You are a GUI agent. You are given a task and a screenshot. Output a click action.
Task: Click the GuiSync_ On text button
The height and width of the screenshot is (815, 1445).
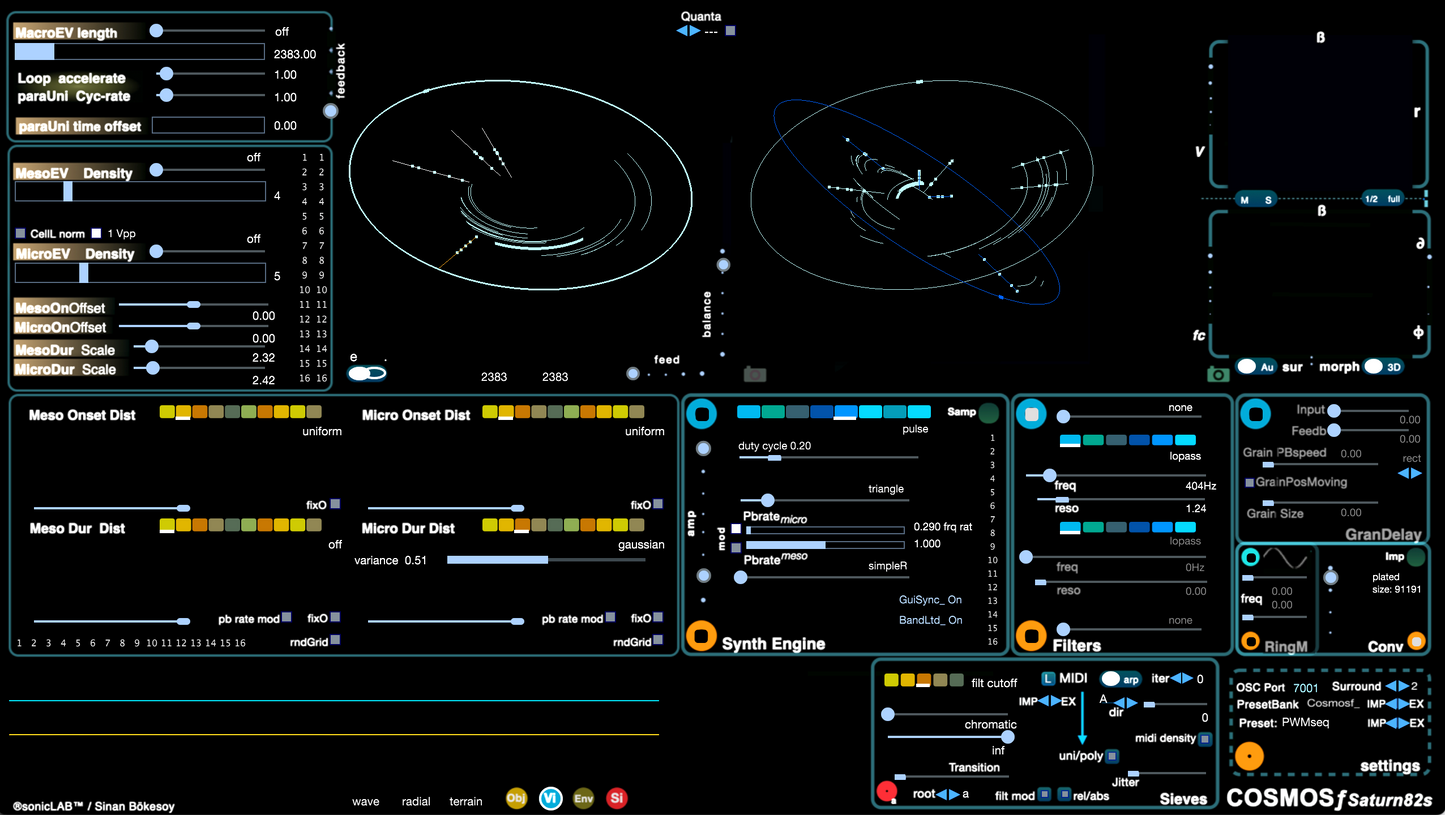click(929, 600)
